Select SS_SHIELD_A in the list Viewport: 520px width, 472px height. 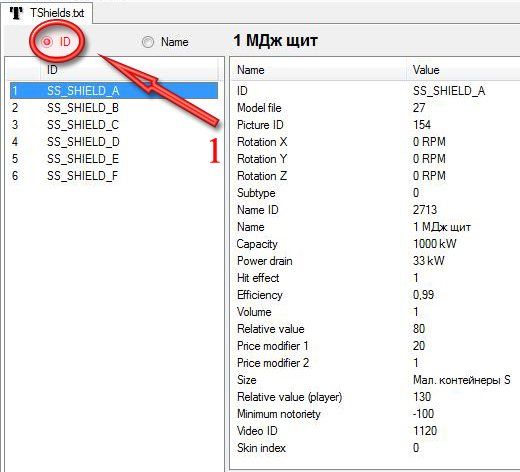pos(114,91)
